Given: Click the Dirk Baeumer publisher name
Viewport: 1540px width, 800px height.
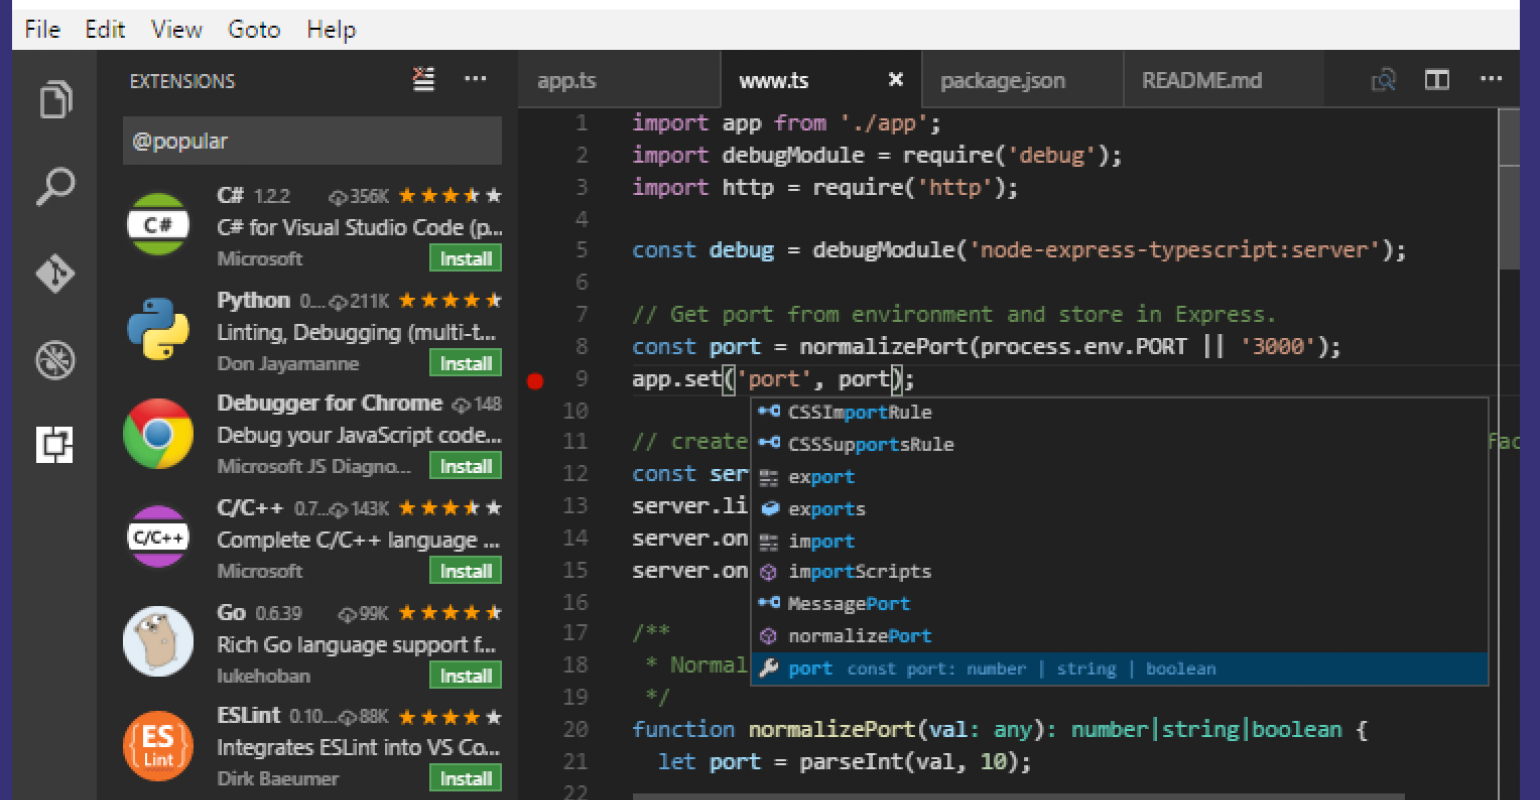Looking at the screenshot, I should coord(278,778).
